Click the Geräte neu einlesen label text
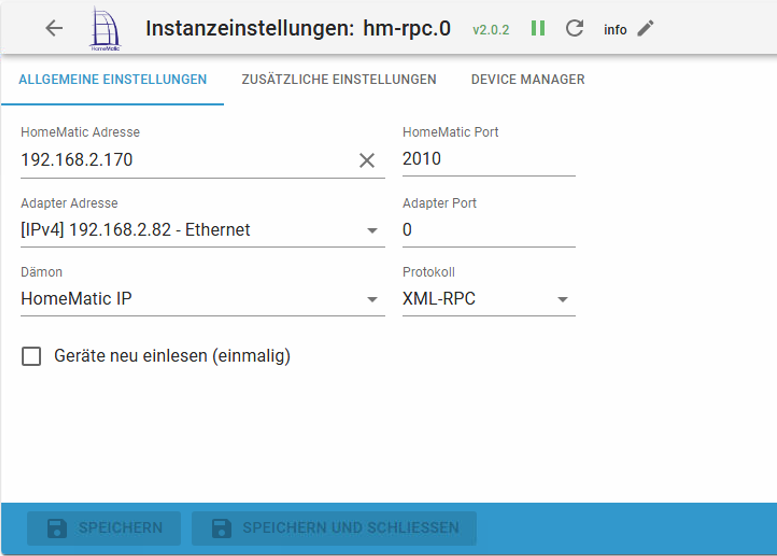 172,356
